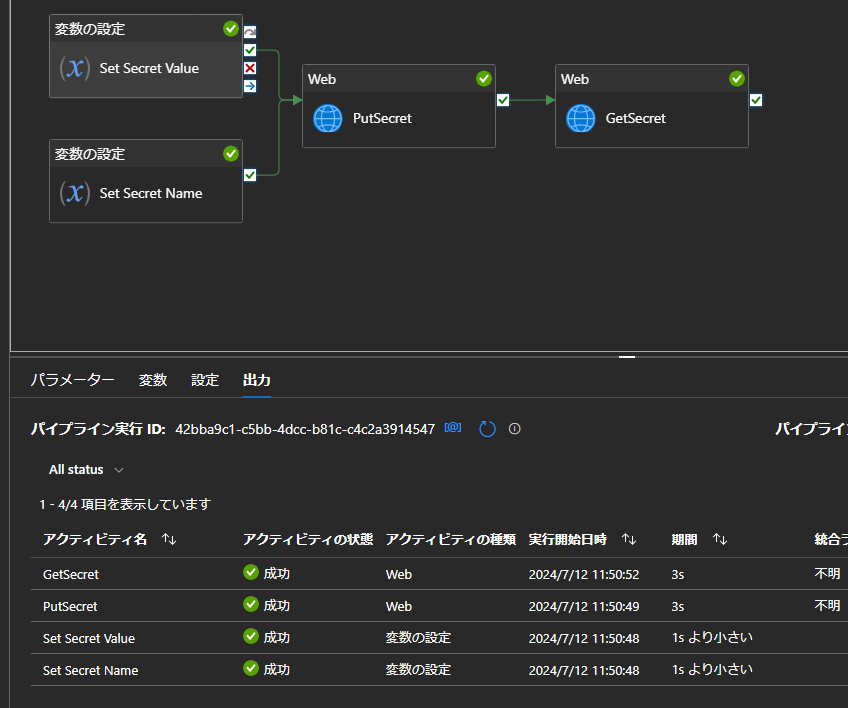Sort by run start time column arrows
The image size is (848, 708).
629,539
